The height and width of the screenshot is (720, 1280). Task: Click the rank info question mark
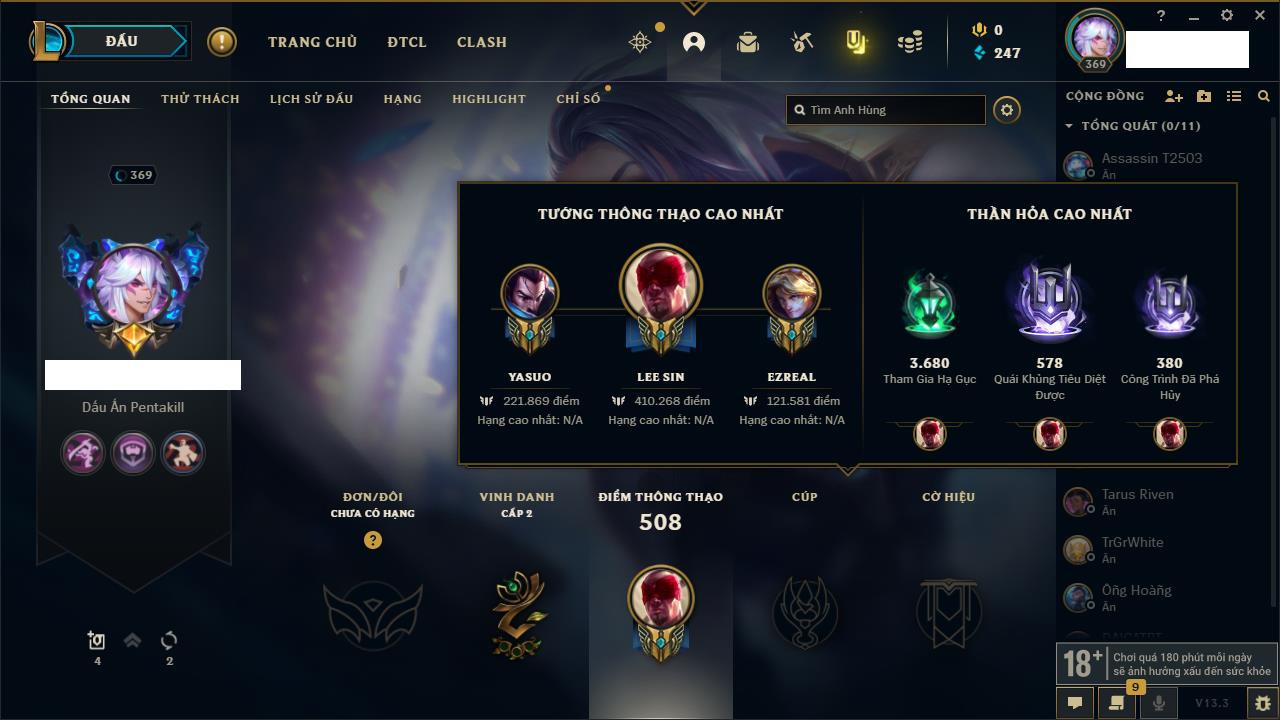pos(373,540)
